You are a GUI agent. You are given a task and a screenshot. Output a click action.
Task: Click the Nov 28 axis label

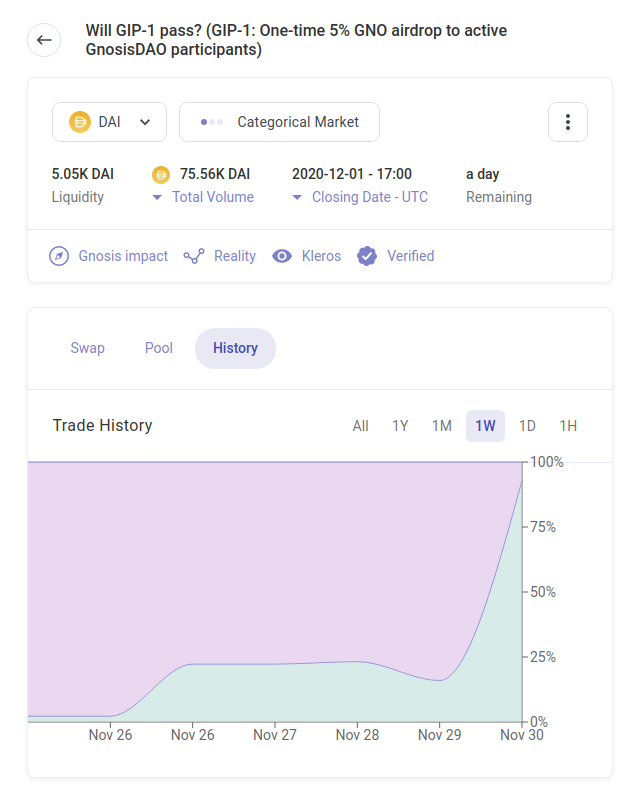click(357, 735)
